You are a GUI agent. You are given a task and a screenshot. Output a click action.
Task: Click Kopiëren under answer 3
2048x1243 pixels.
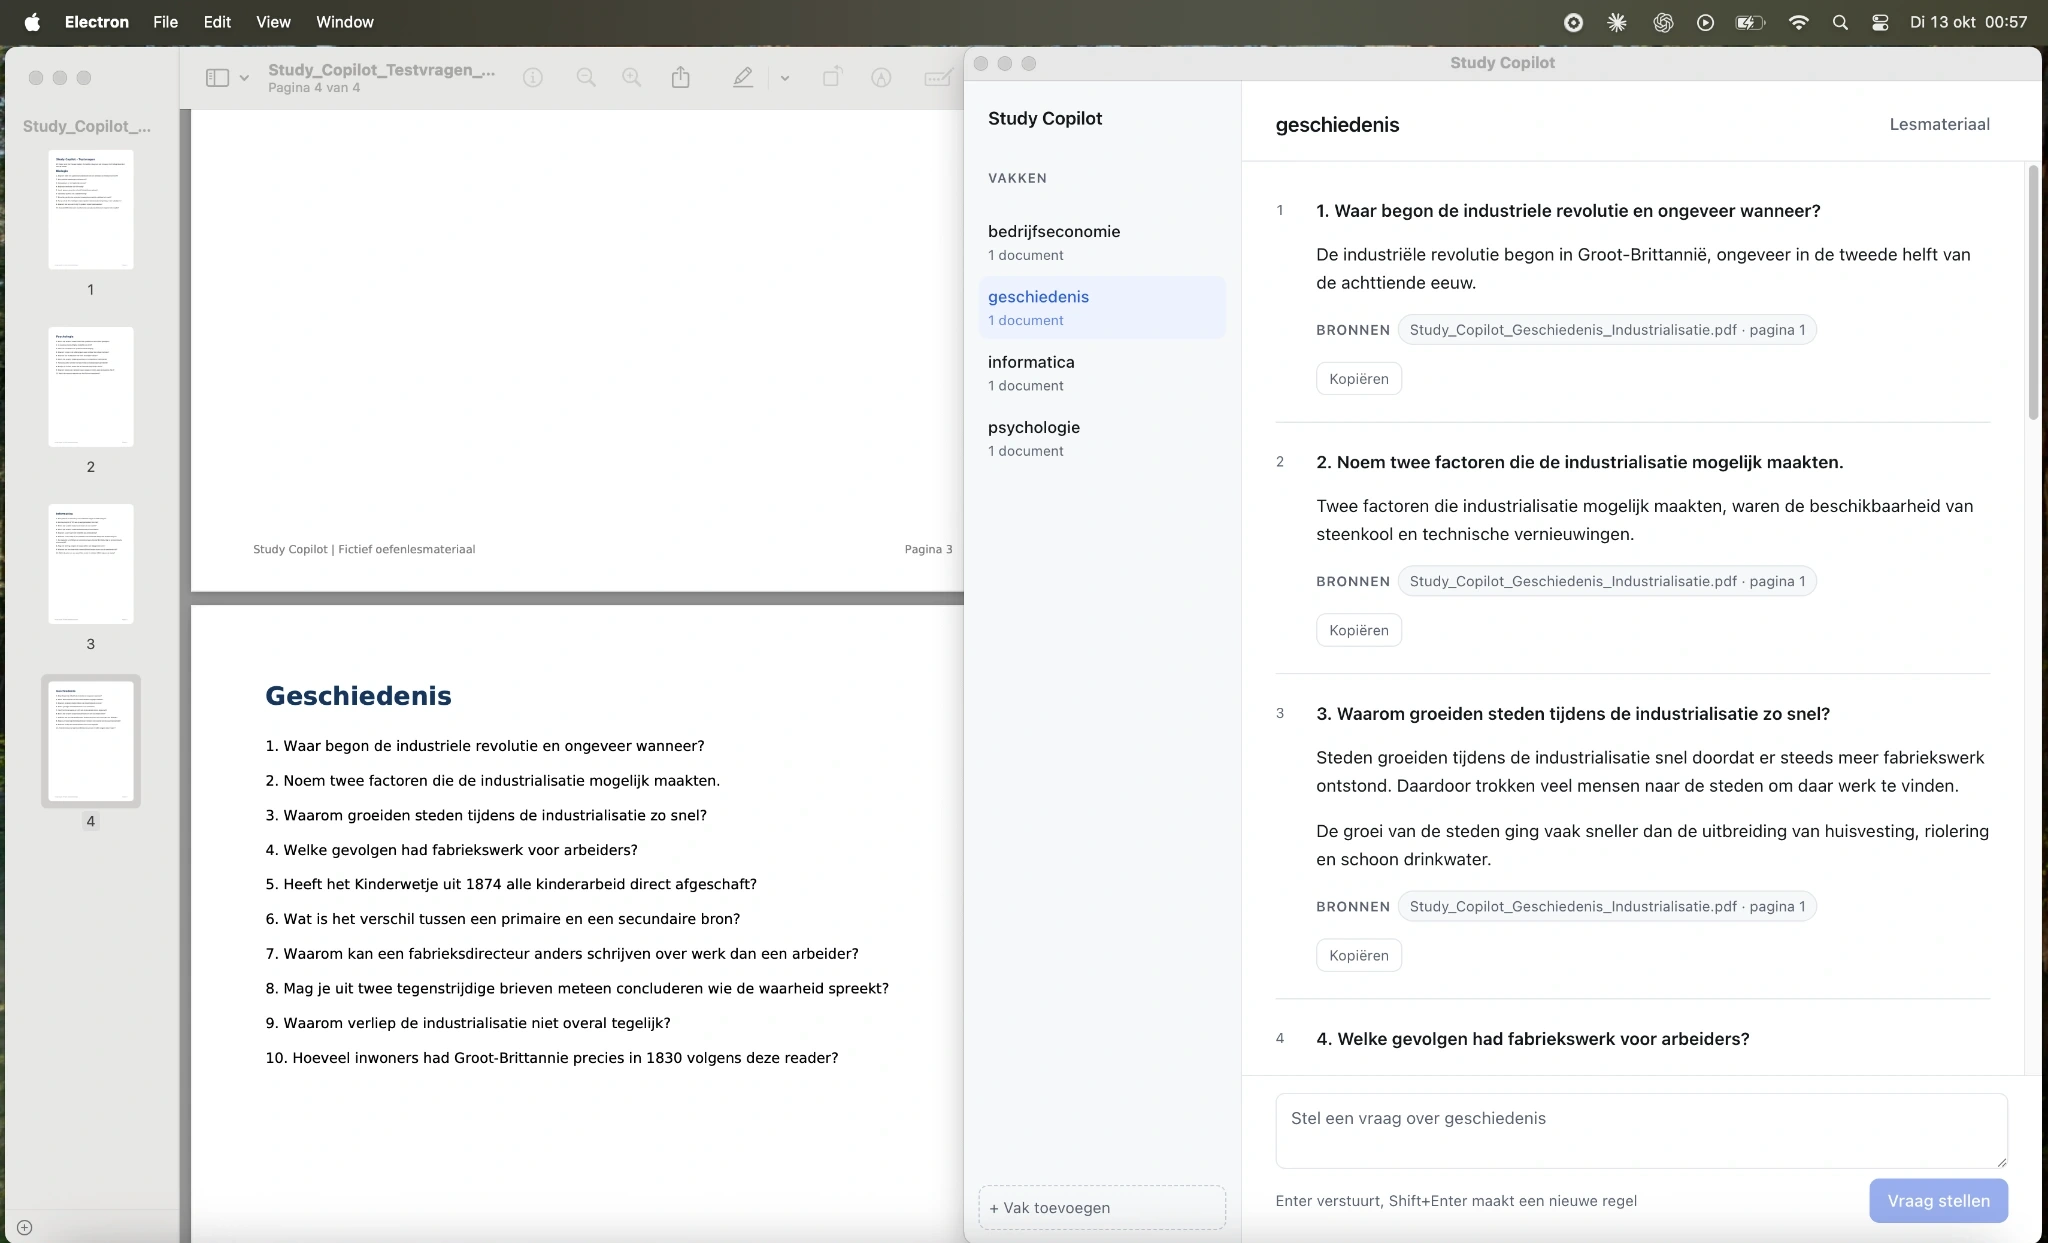tap(1359, 955)
